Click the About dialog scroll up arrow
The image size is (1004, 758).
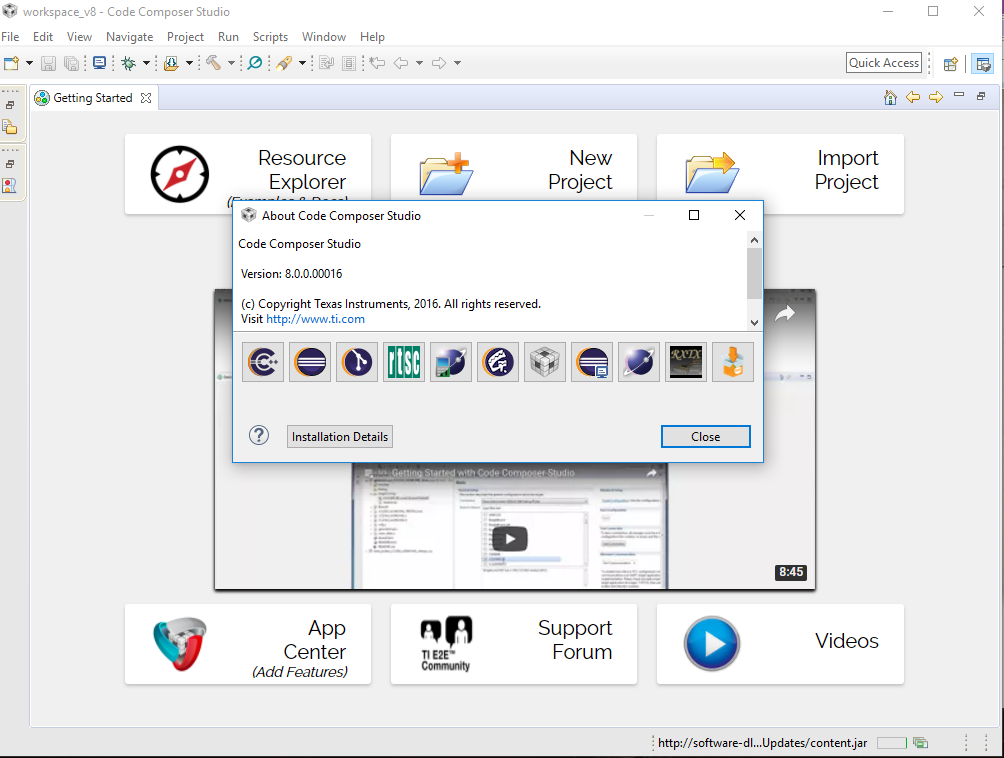754,240
